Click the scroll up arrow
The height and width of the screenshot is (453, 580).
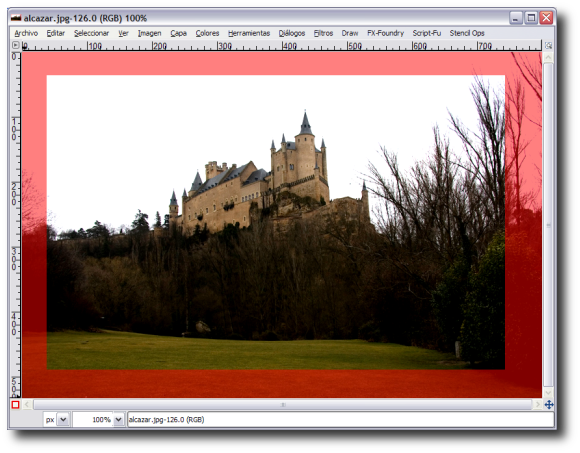(549, 57)
